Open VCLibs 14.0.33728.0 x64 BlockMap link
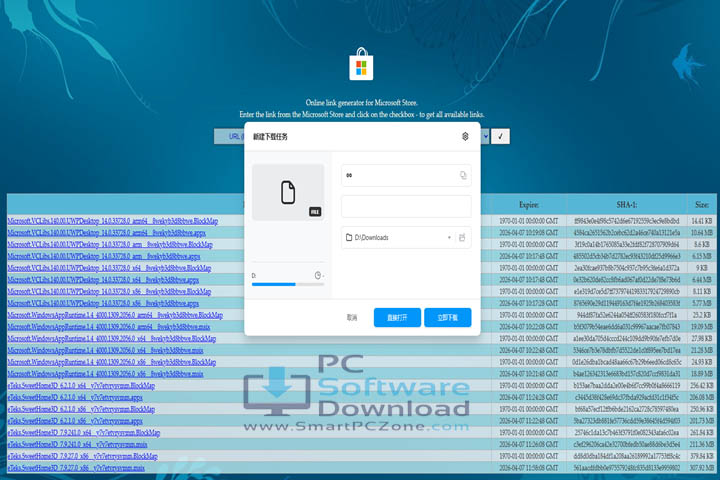 click(x=109, y=268)
